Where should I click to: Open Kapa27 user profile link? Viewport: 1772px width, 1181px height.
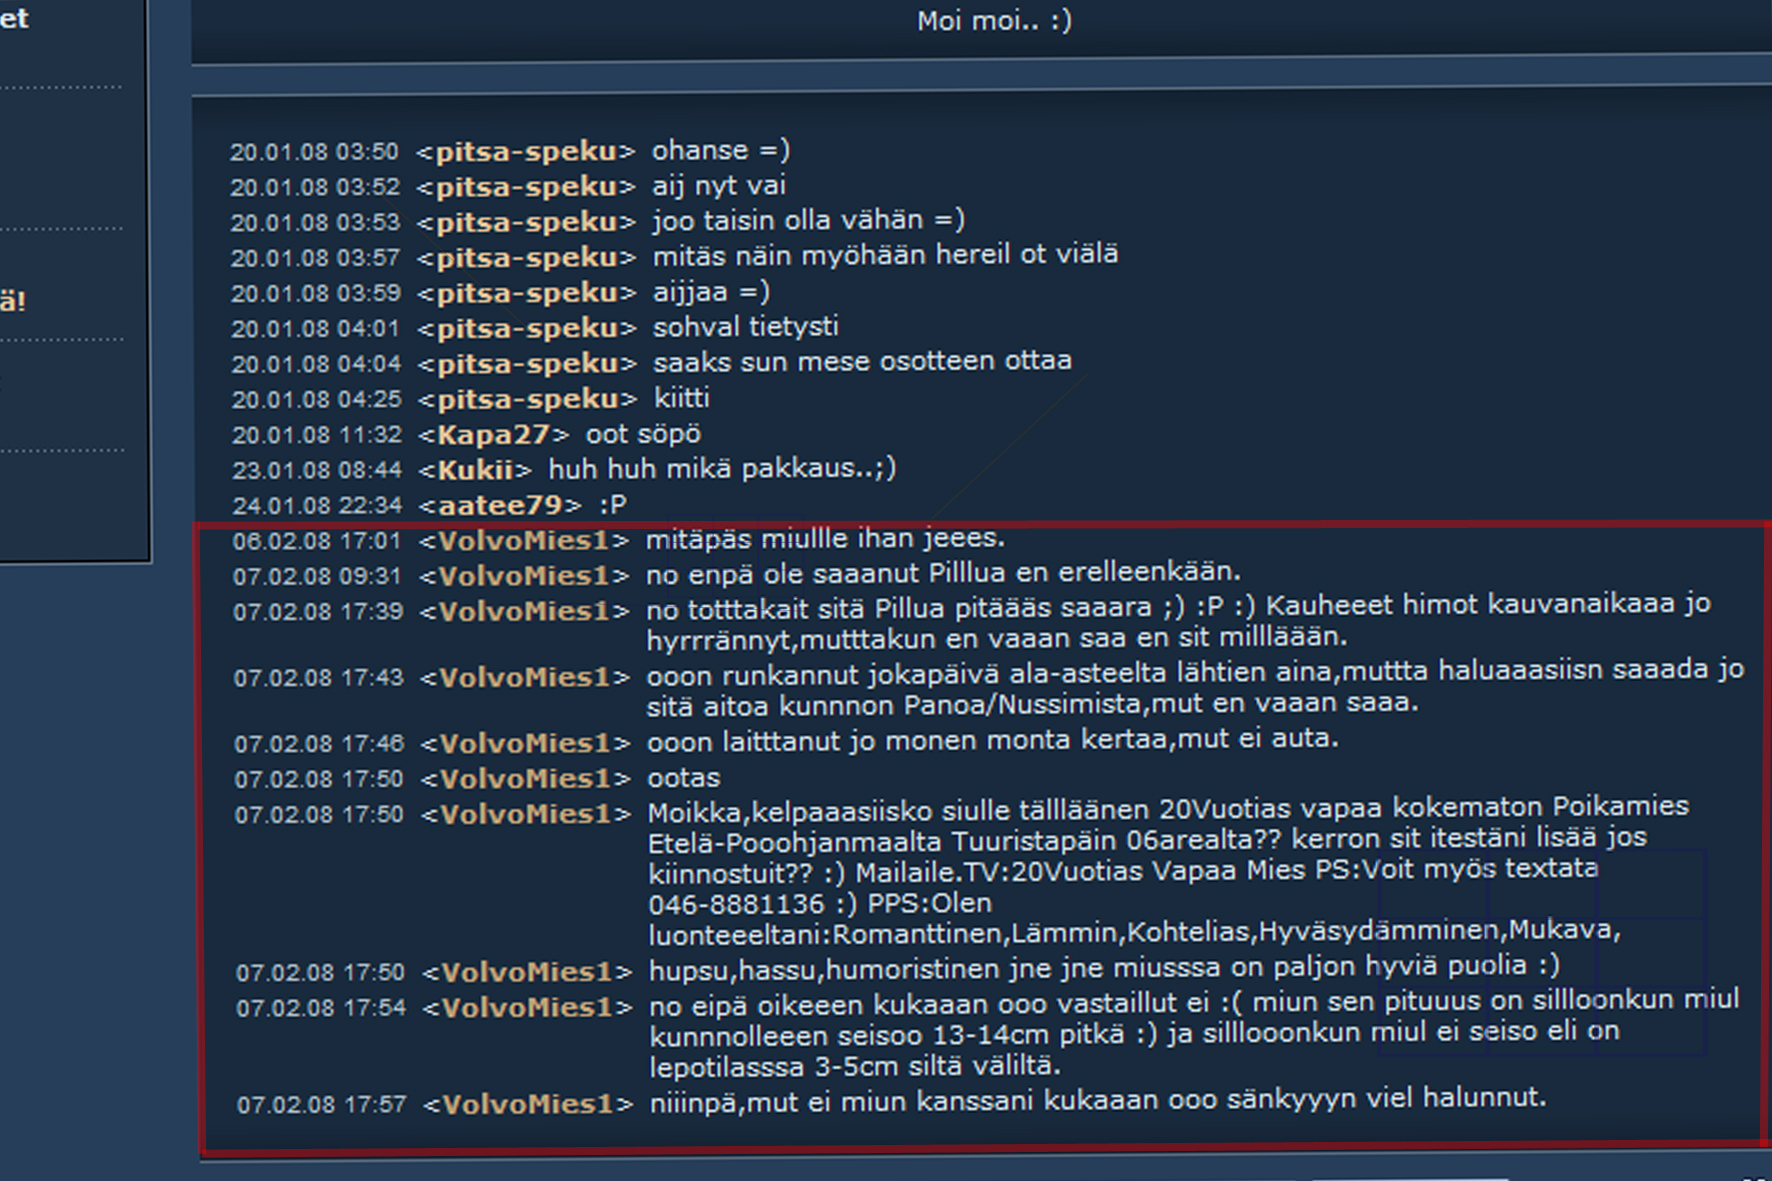pyautogui.click(x=493, y=435)
